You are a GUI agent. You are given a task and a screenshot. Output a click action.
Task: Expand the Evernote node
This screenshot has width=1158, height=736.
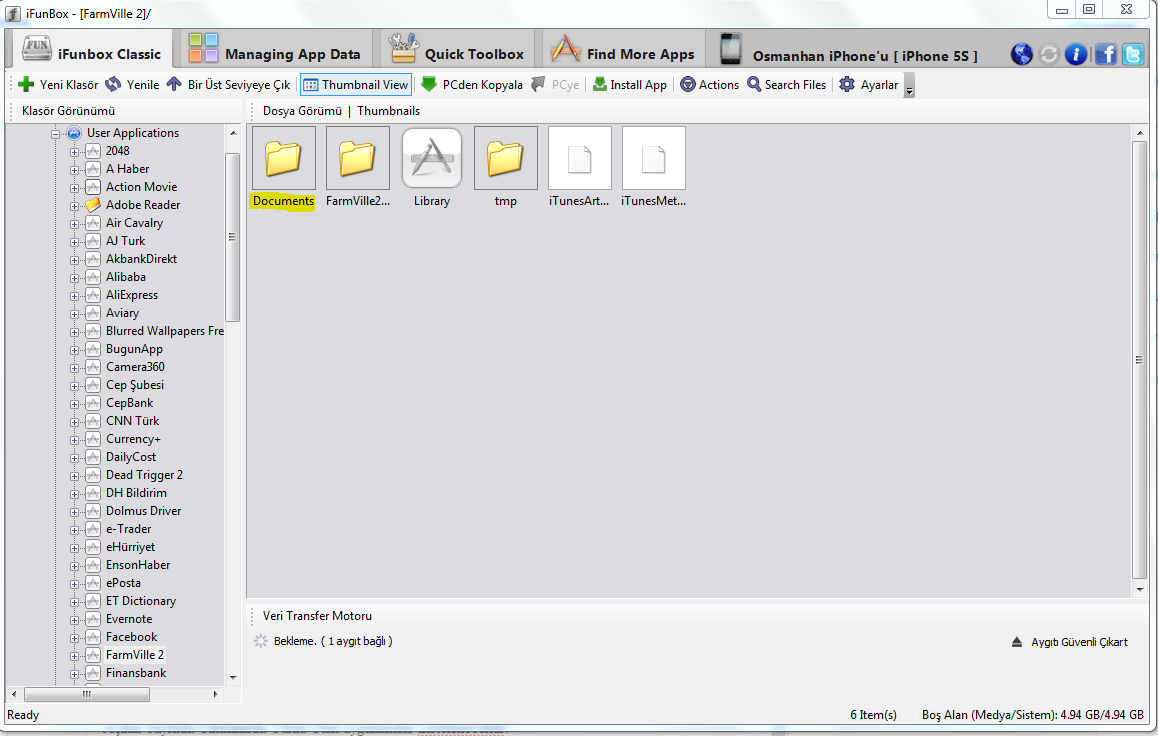74,620
